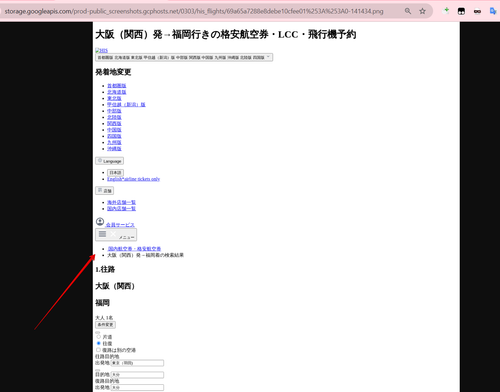Select the 日本語 language button

pyautogui.click(x=115, y=173)
